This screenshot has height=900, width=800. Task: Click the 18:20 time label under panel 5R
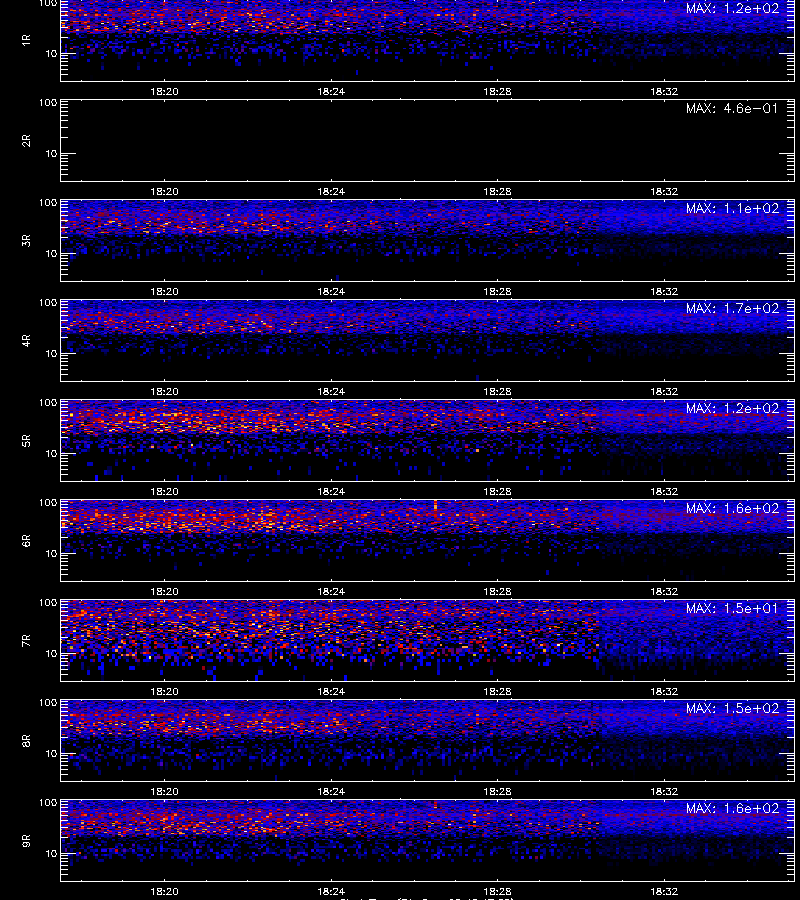[x=164, y=491]
